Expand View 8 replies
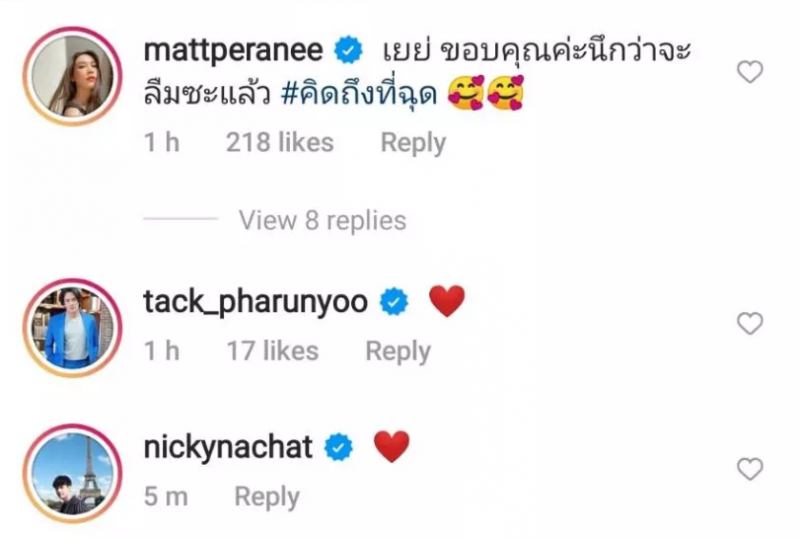Viewport: 800px width, 538px height. coord(322,221)
